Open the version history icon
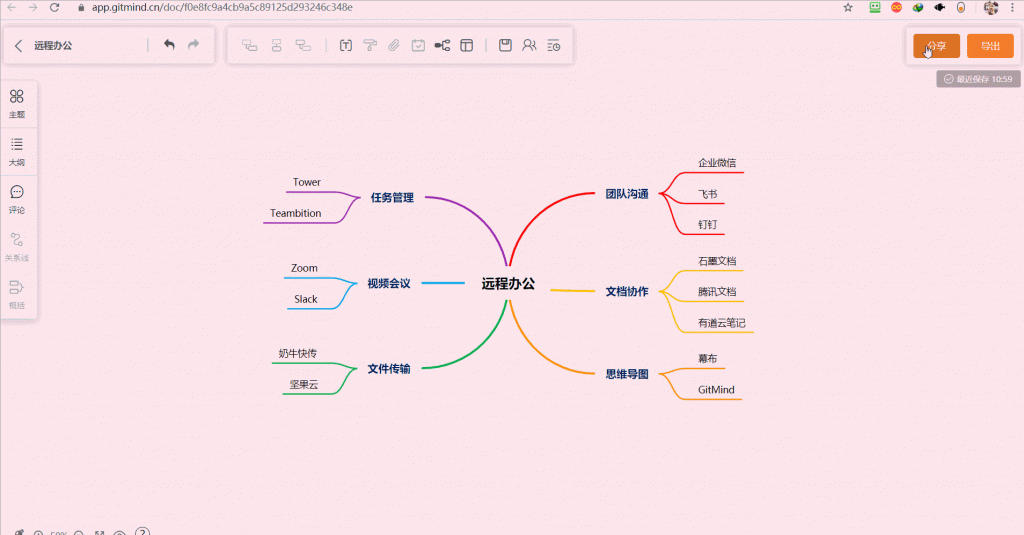 click(553, 45)
